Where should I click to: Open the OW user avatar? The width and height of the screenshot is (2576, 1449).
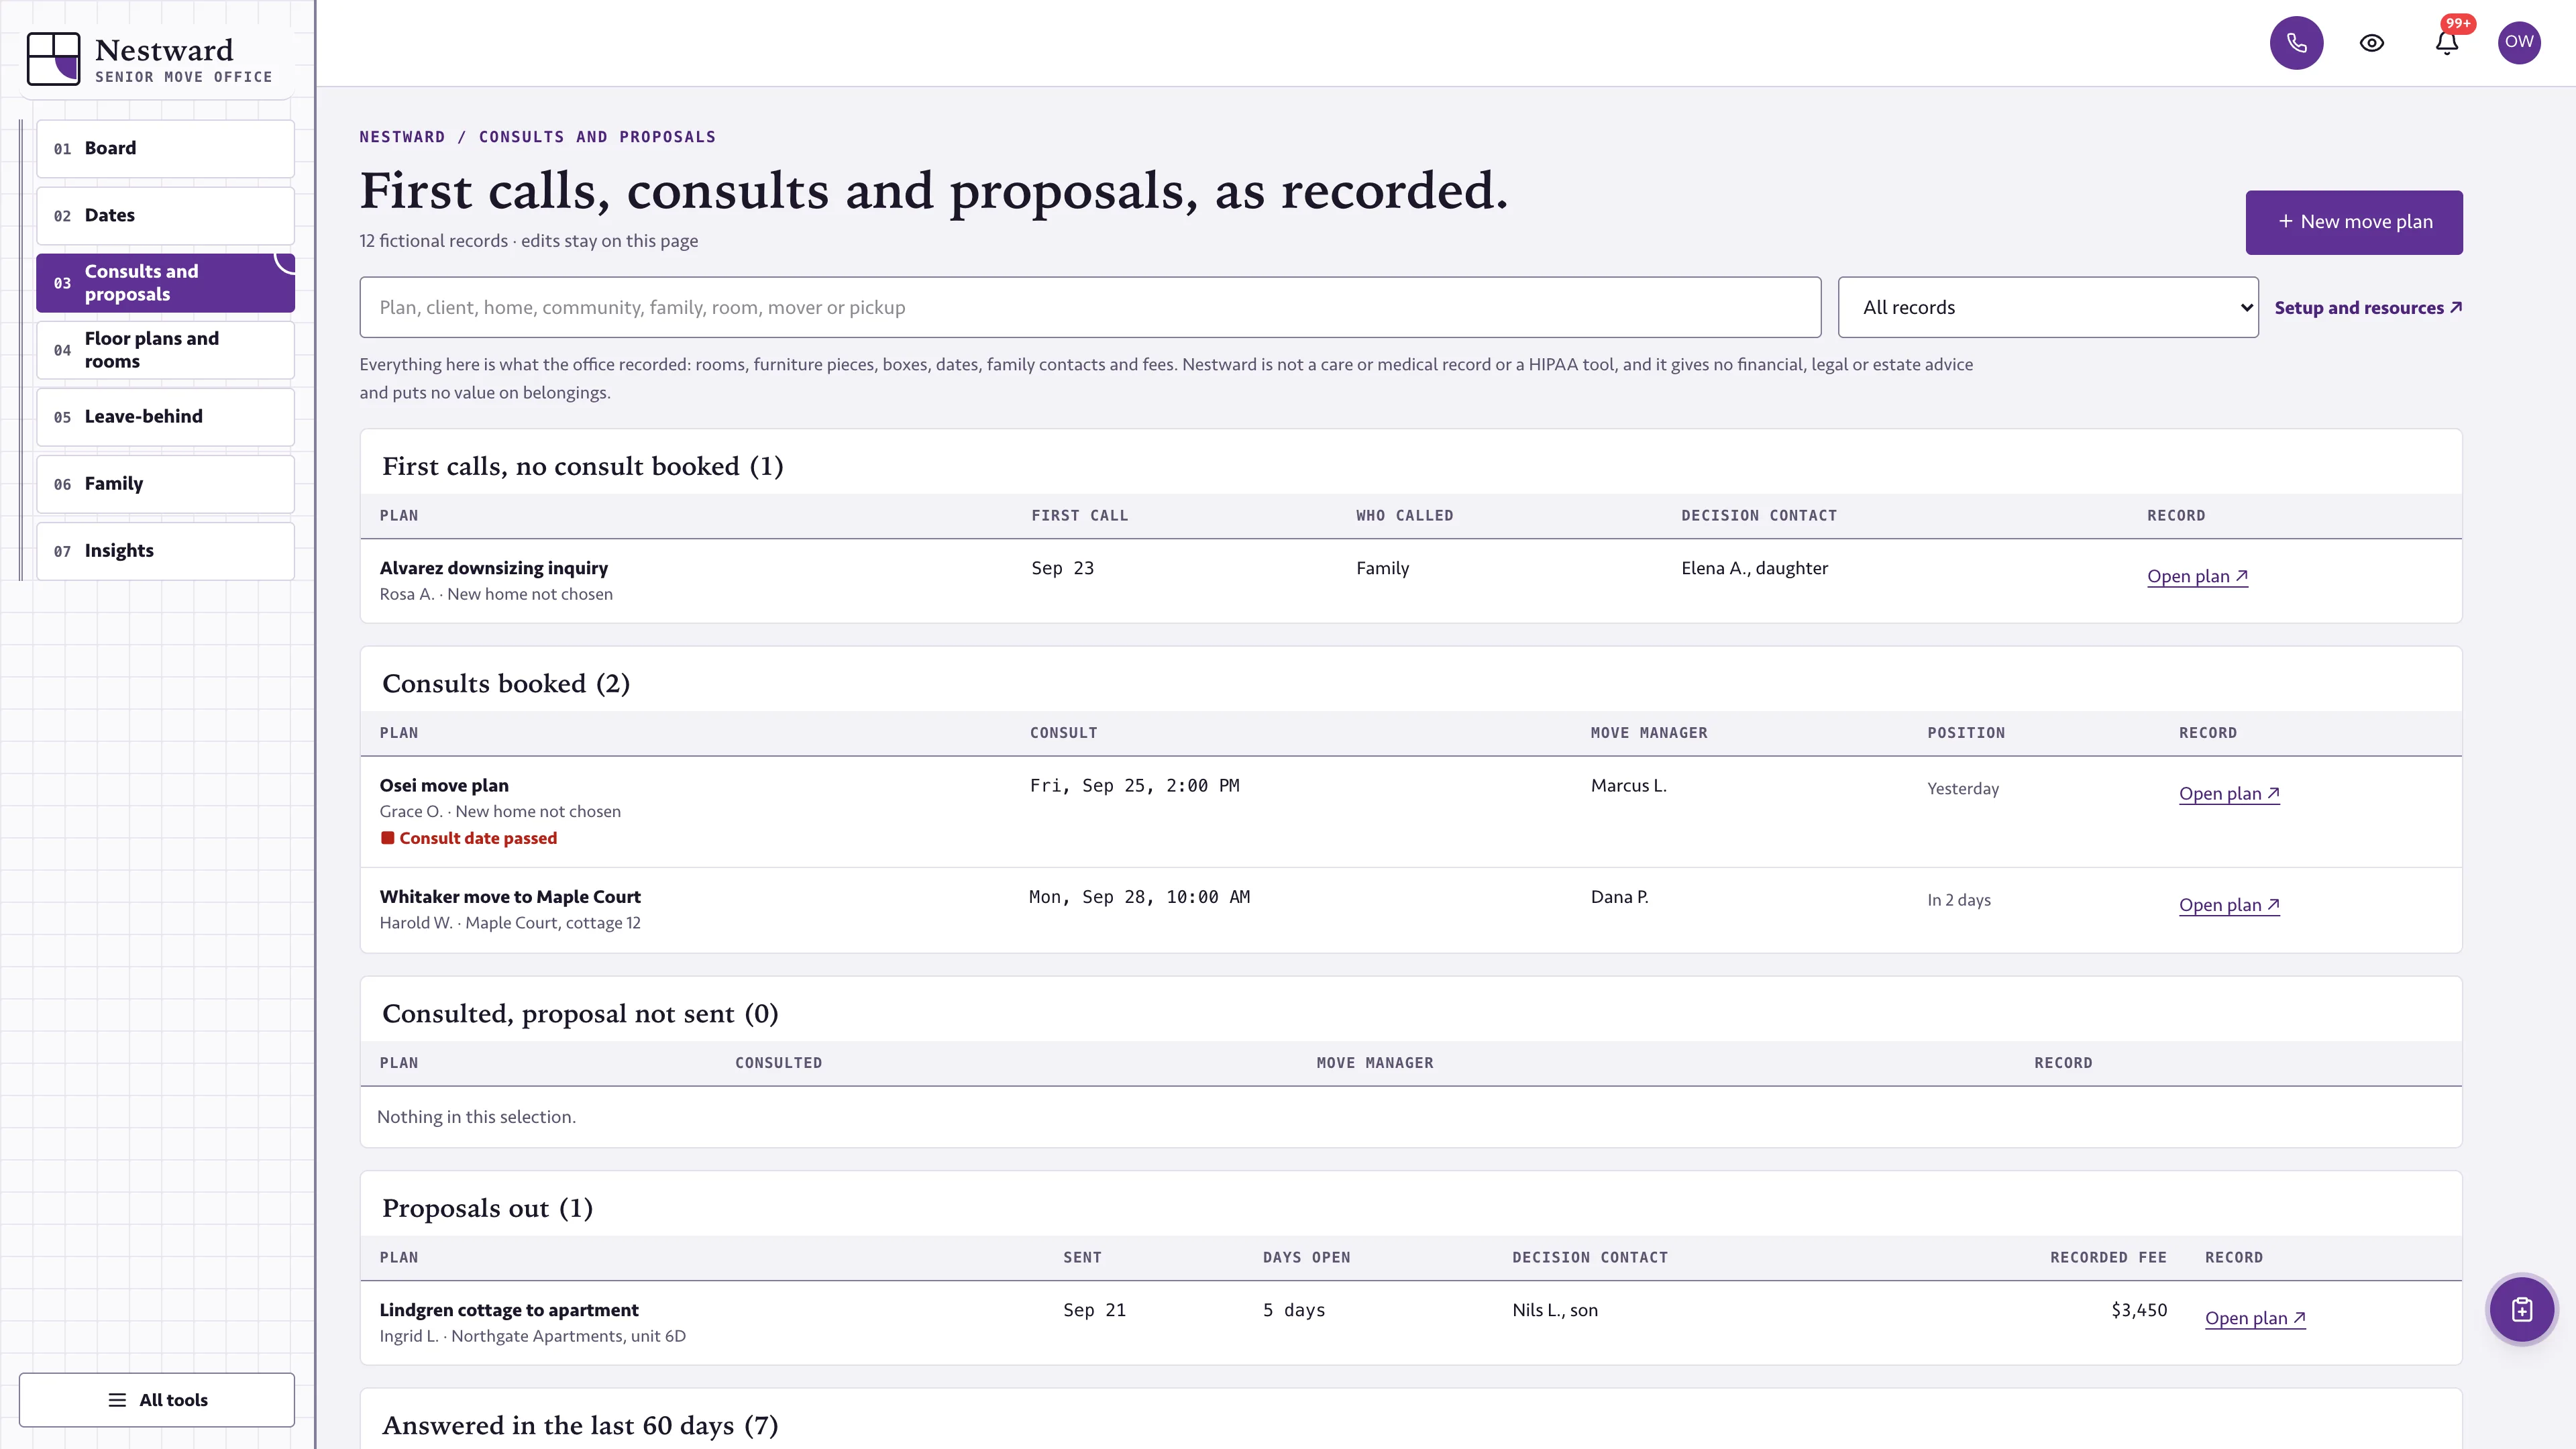(2519, 43)
